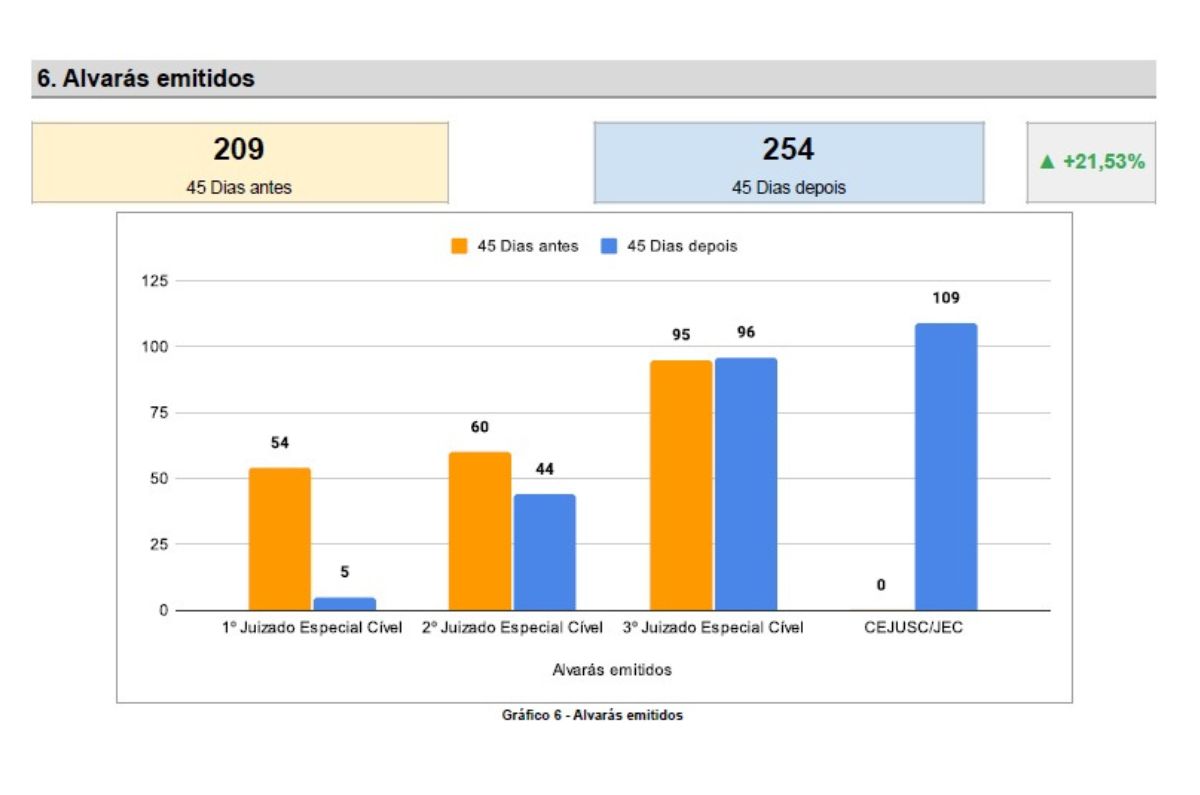The height and width of the screenshot is (795, 1200).
Task: Click the 0 data label above CEJUSC/JEC
Action: click(880, 585)
